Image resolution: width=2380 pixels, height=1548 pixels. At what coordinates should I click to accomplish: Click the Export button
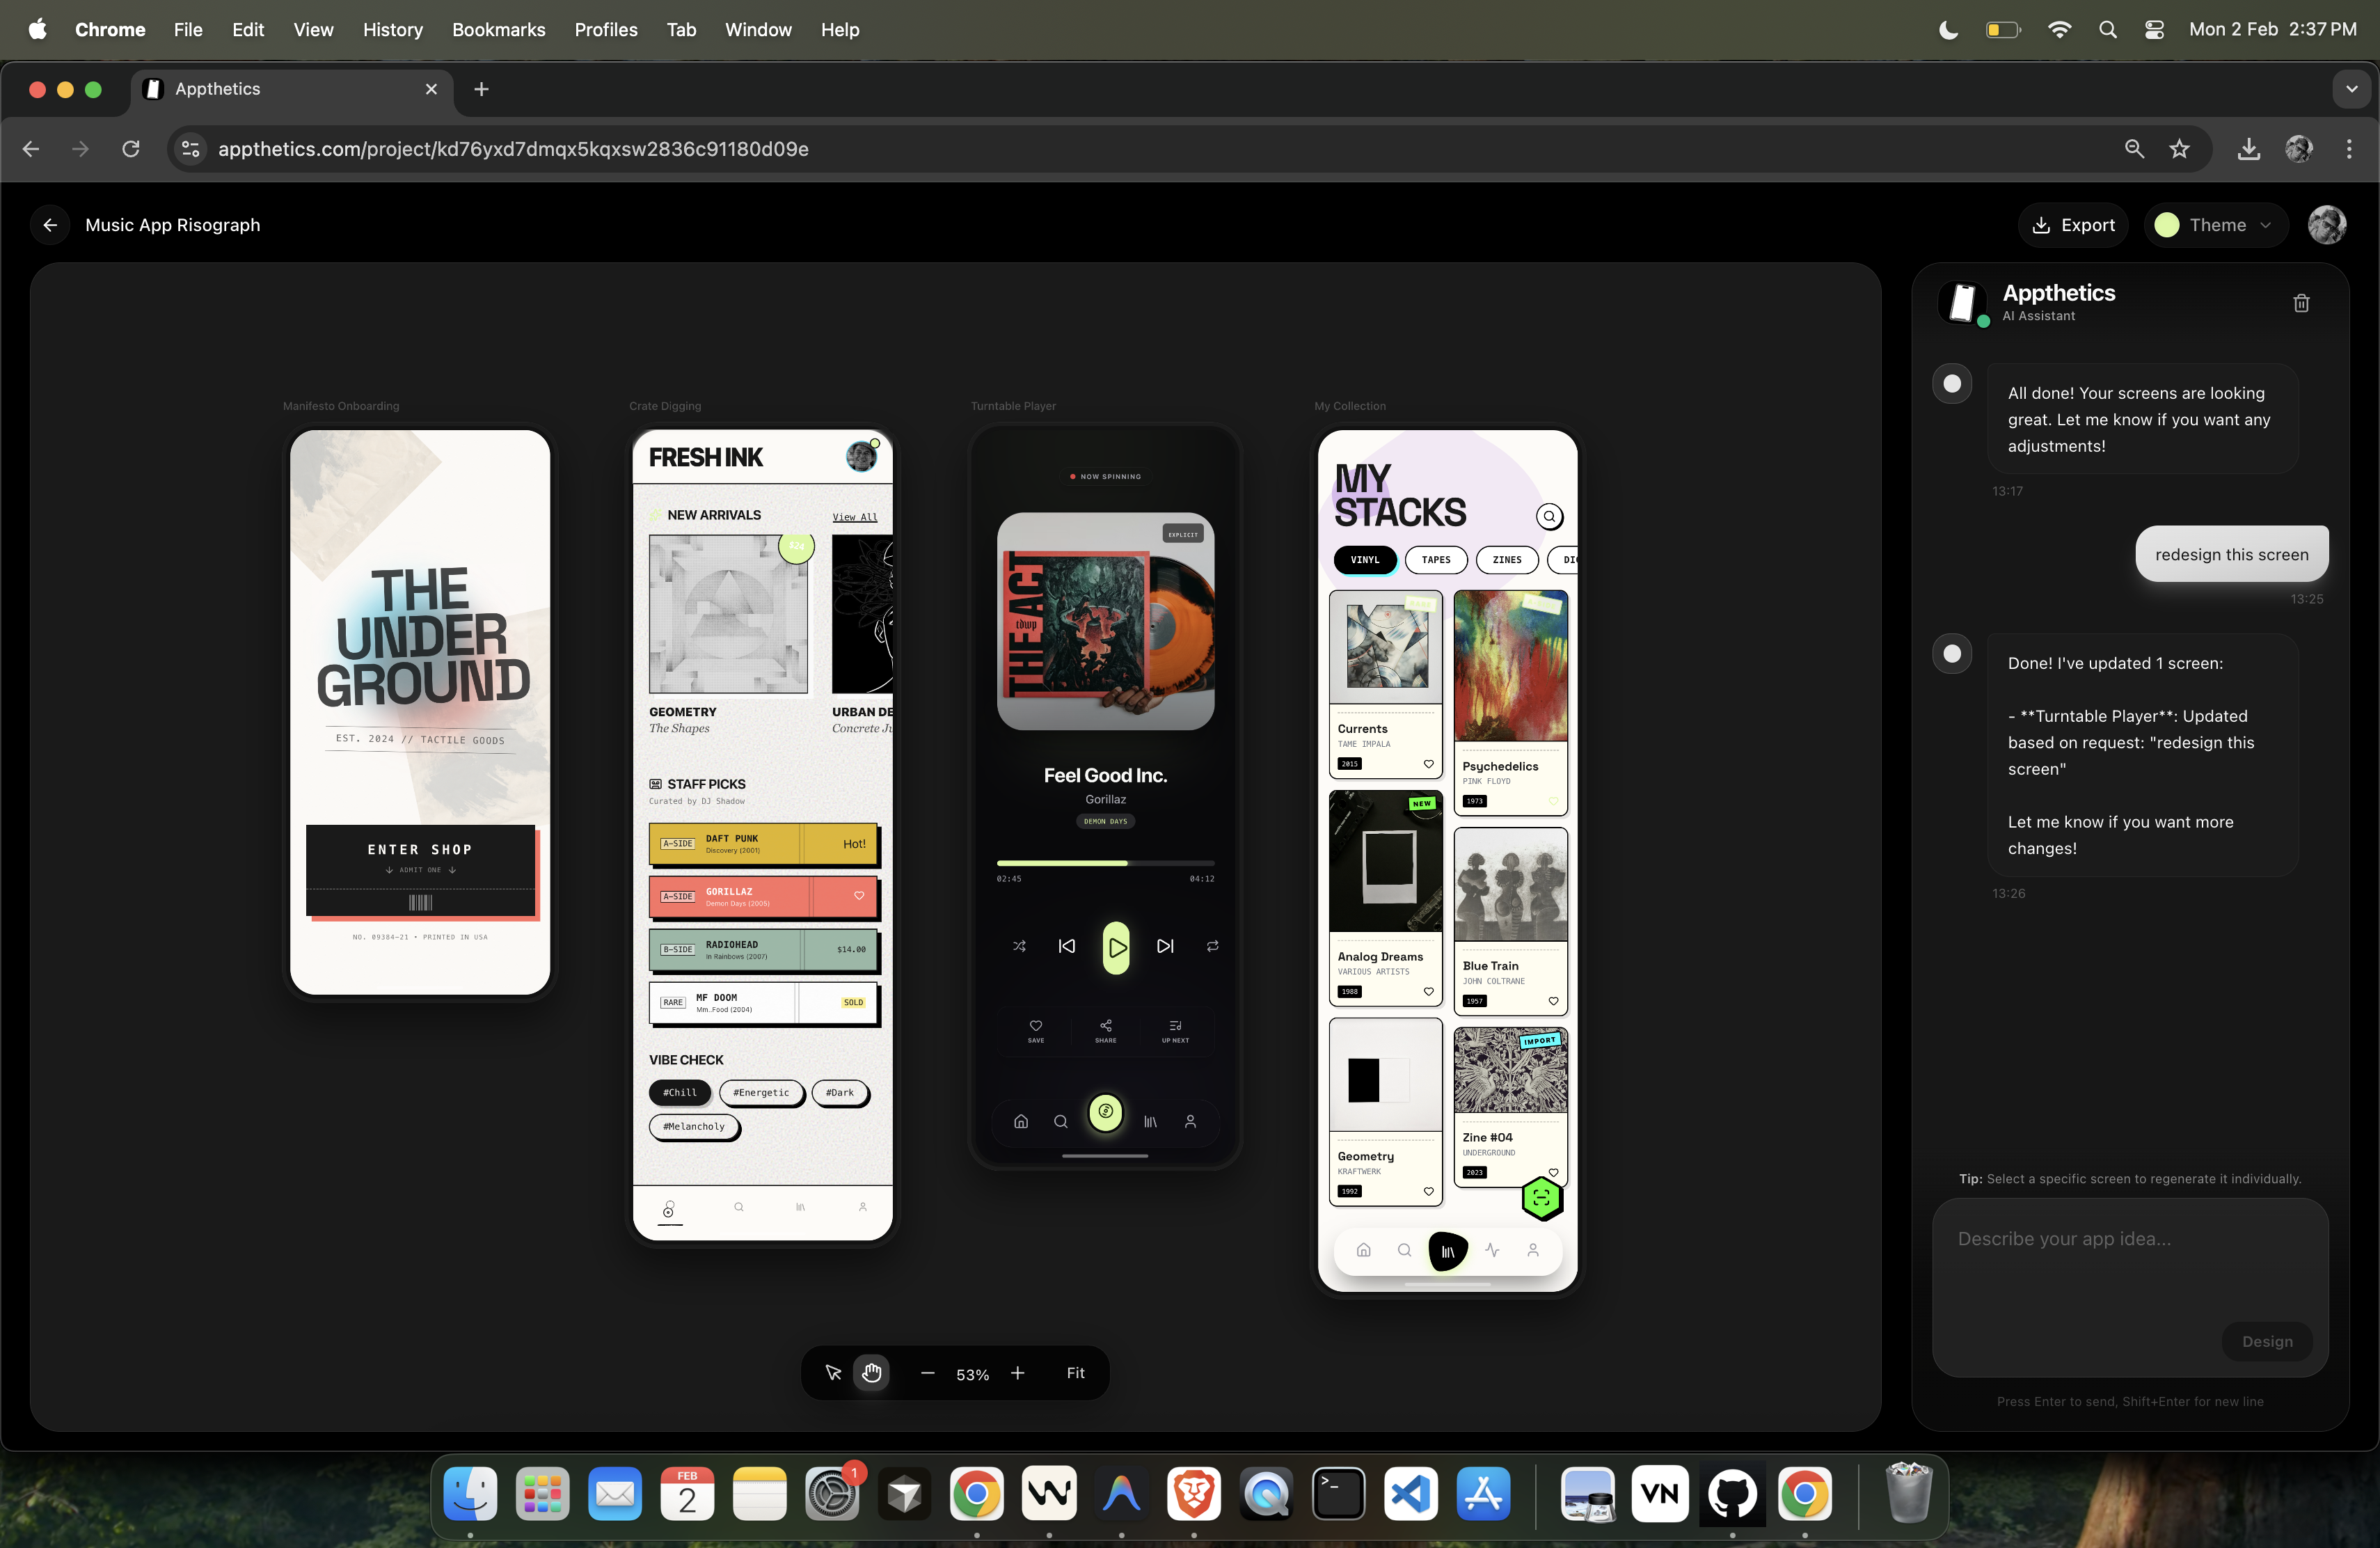click(x=2073, y=225)
